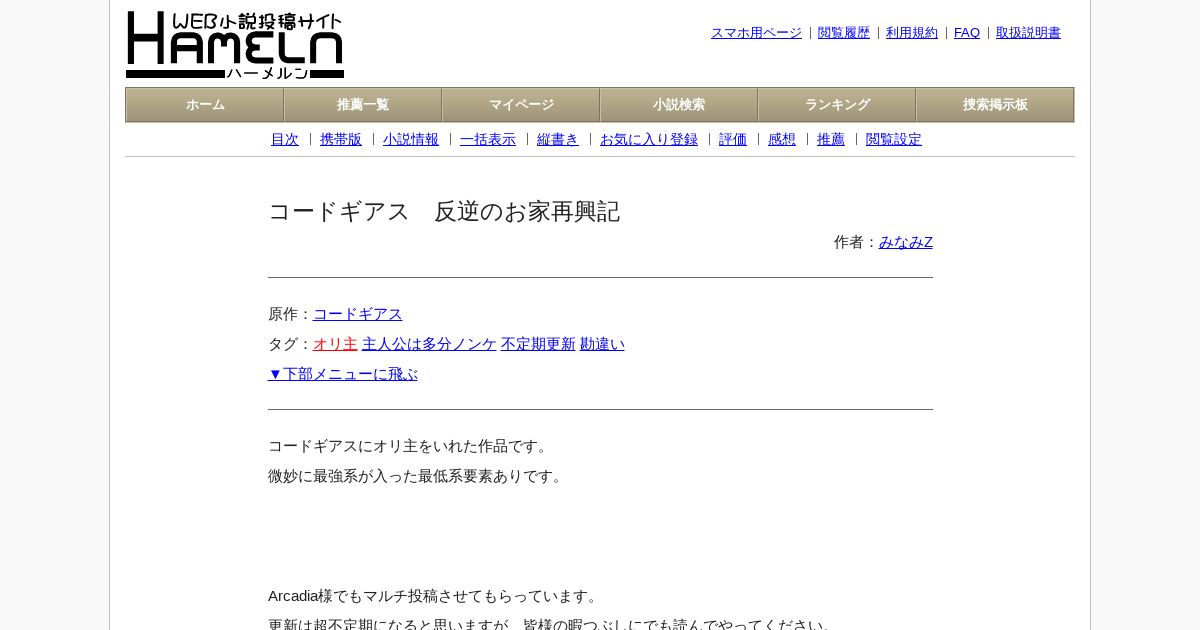This screenshot has height=630, width=1200.
Task: Open the 推薦一覧 navigation tab
Action: (363, 105)
